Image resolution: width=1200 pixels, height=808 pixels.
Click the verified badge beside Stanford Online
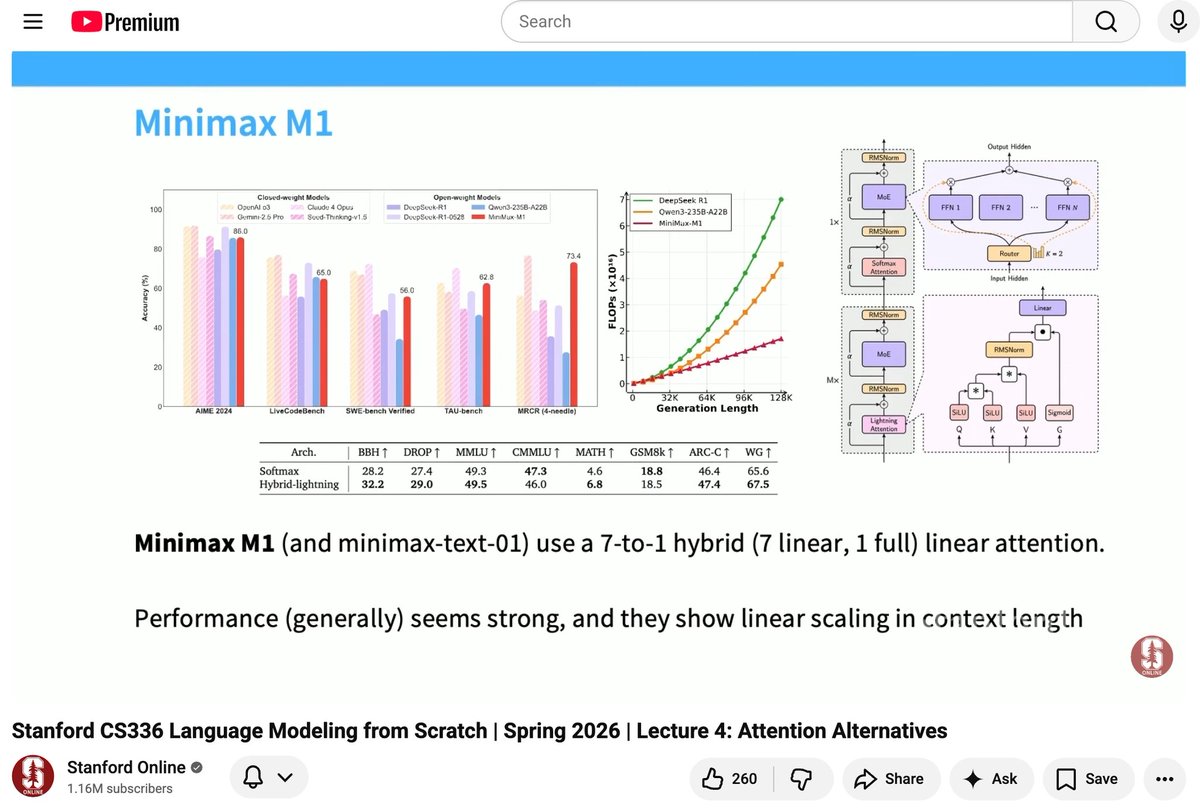(197, 768)
